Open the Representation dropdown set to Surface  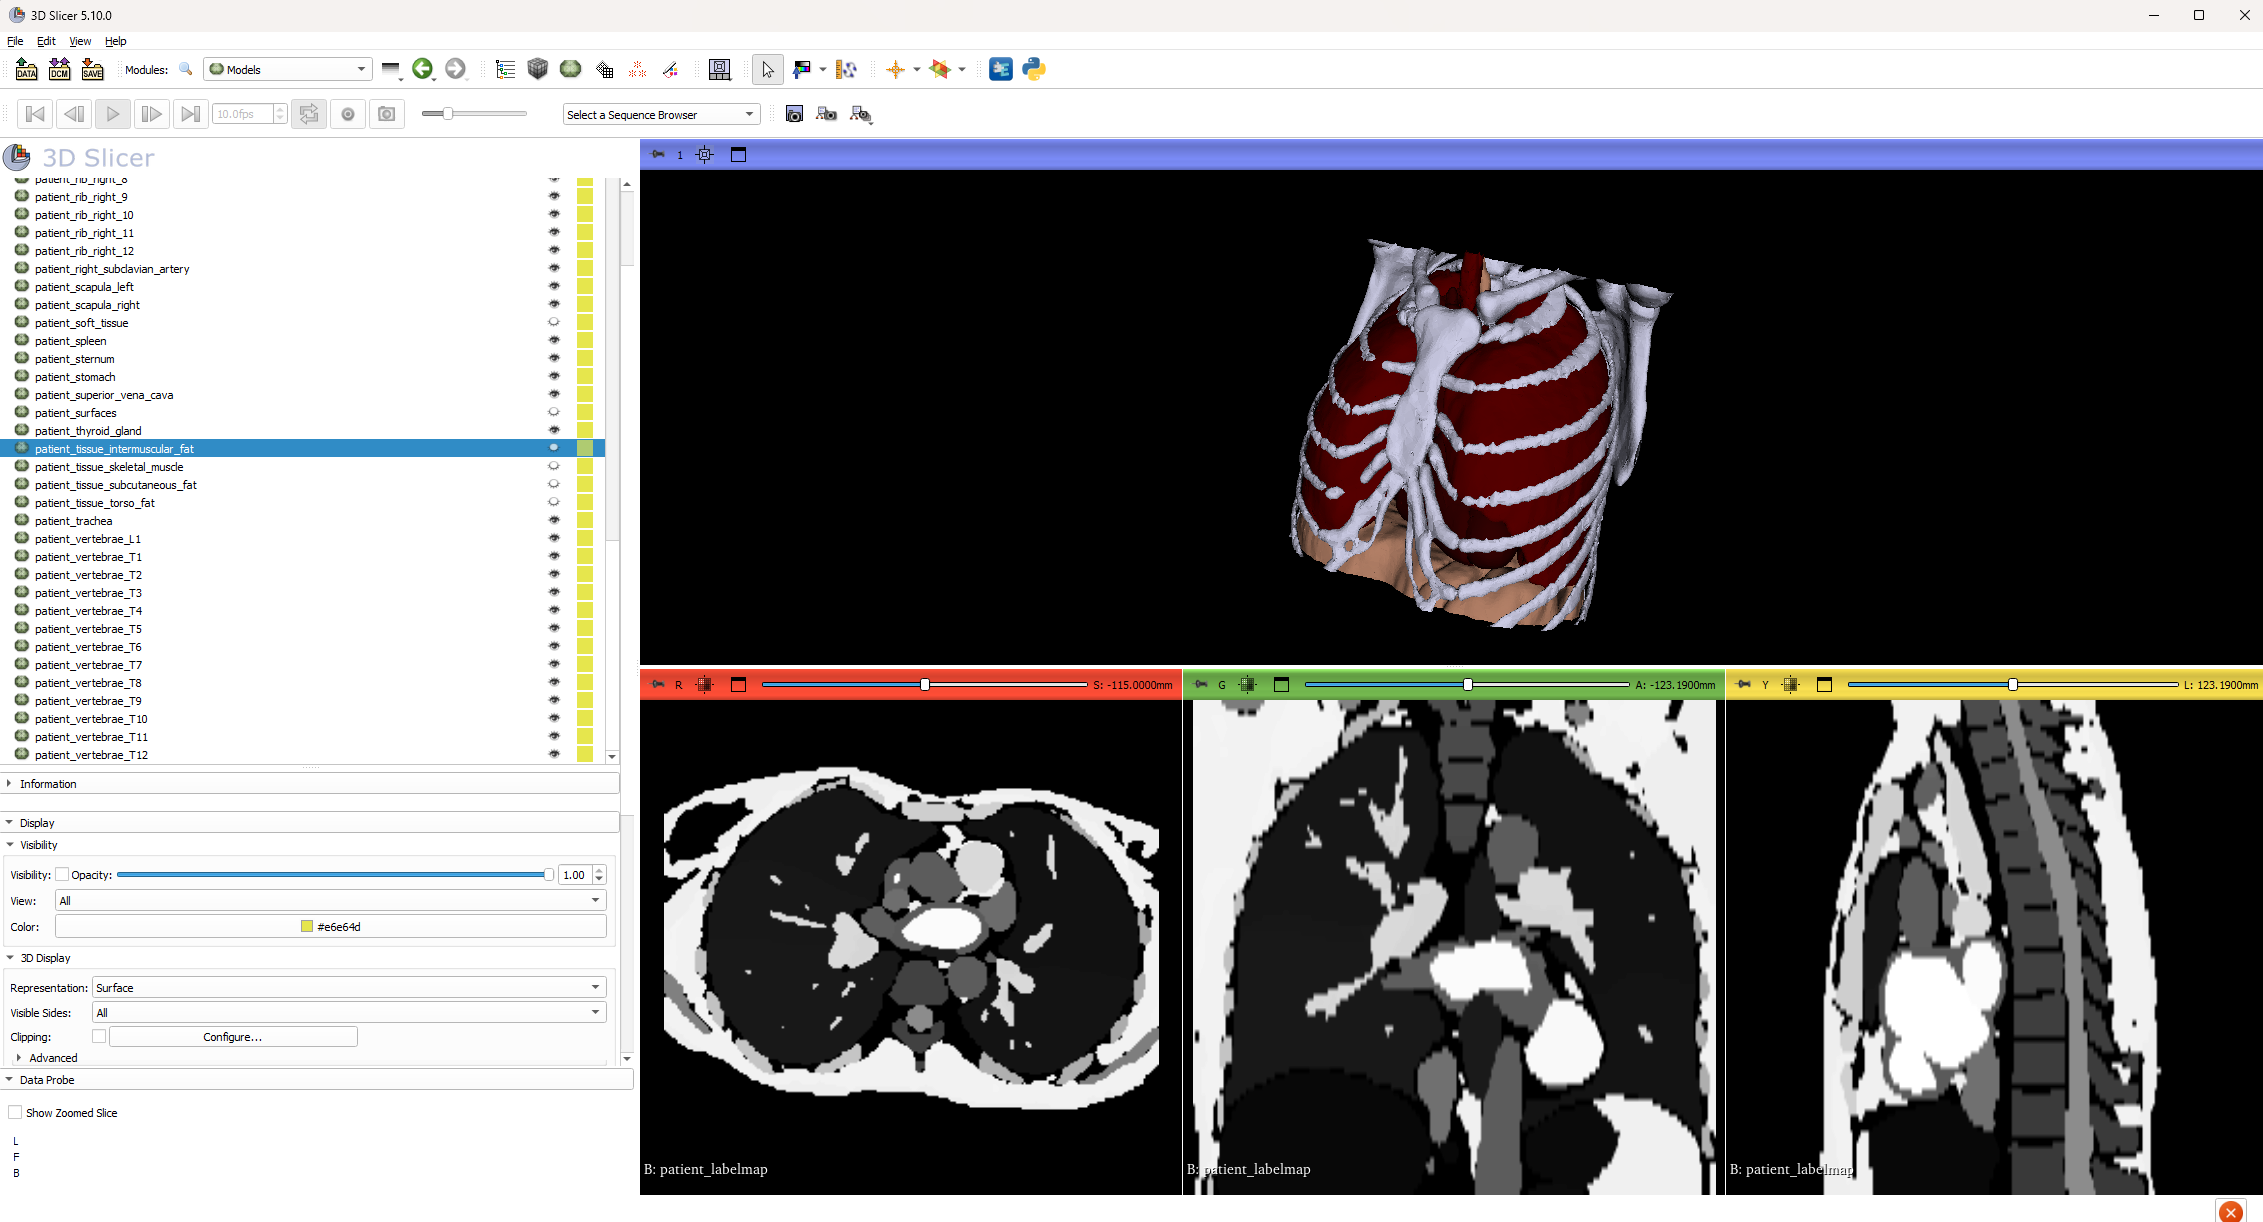click(349, 988)
